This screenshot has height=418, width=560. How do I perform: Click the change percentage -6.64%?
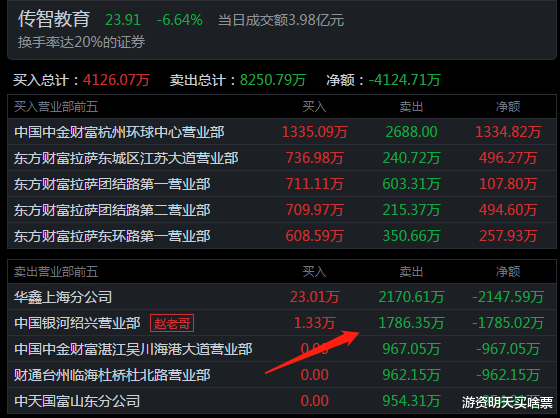coord(180,20)
